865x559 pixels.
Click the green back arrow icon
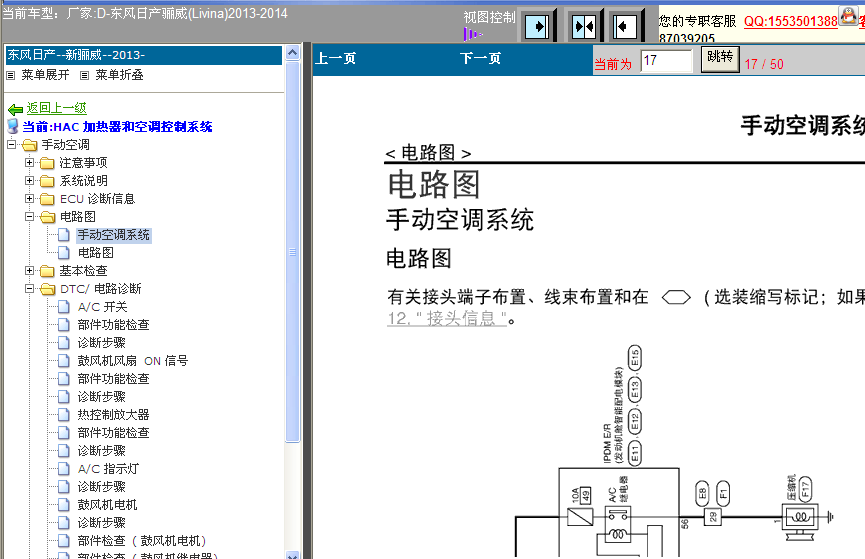[15, 109]
